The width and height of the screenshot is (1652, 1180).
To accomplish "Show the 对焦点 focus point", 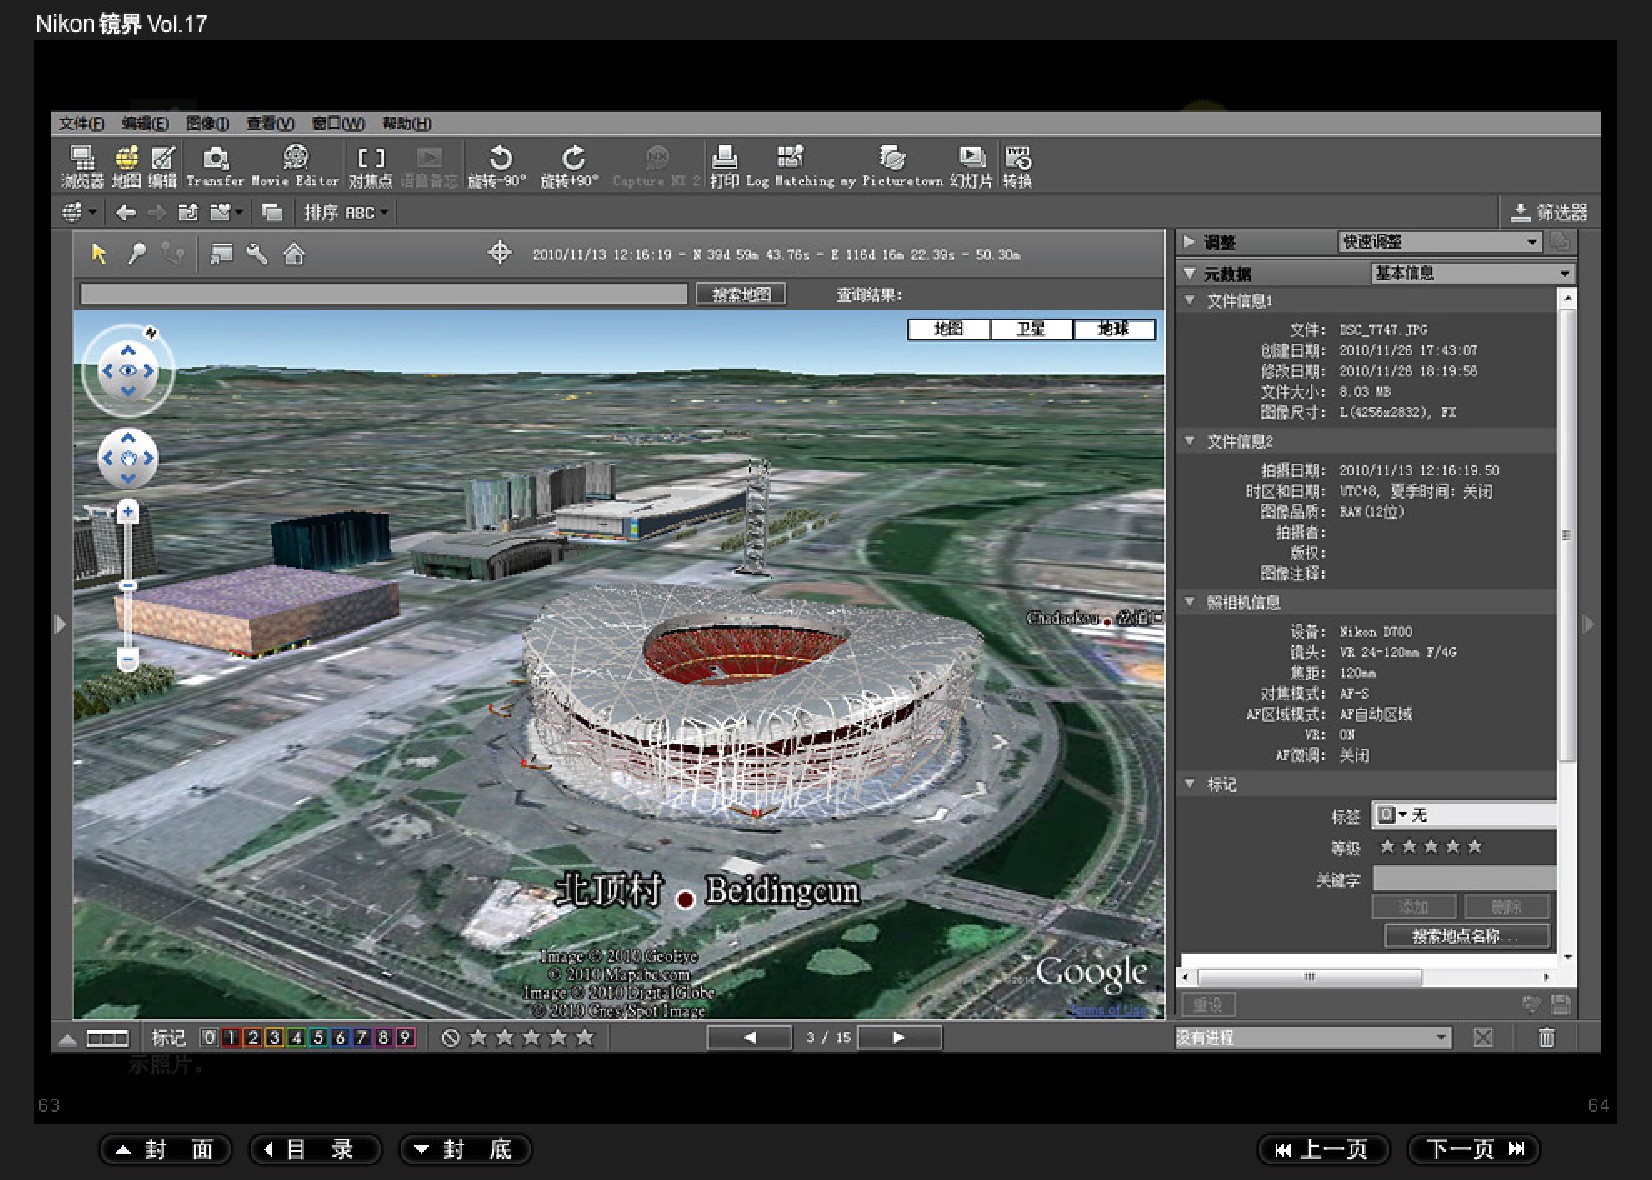I will [370, 166].
